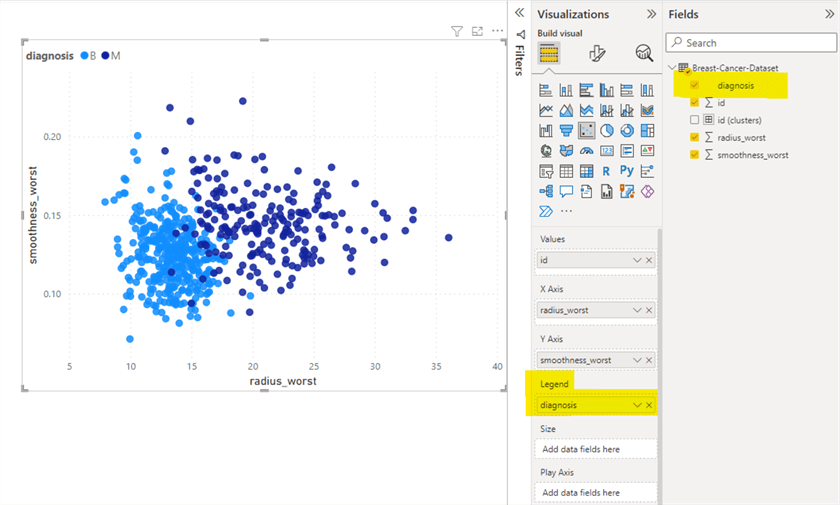Image resolution: width=840 pixels, height=505 pixels.
Task: Remove radius_worst from the X Axis
Action: point(649,310)
